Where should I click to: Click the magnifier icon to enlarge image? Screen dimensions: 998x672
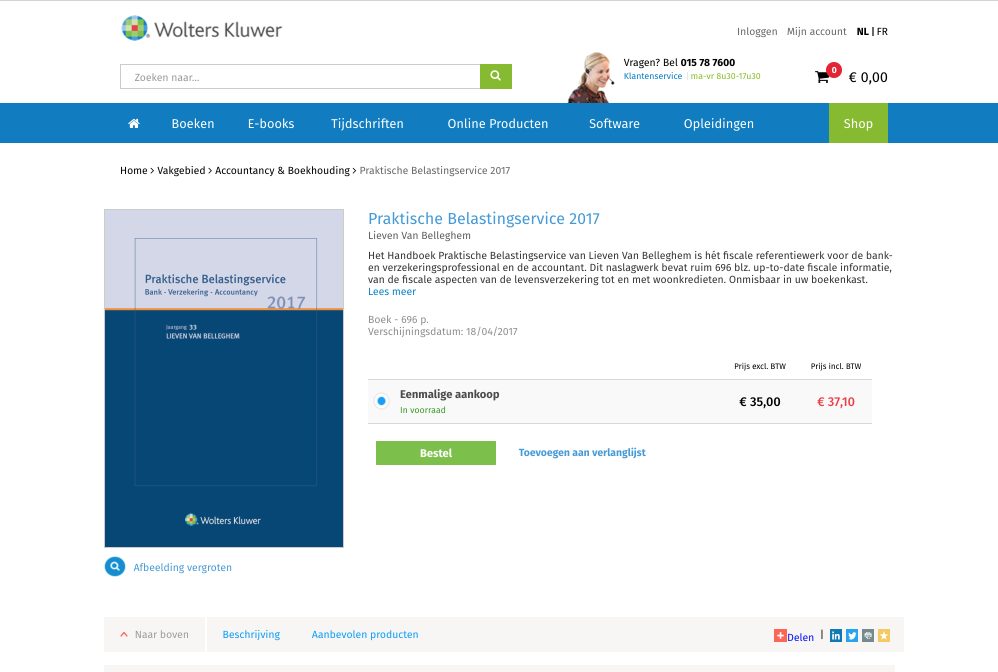115,567
